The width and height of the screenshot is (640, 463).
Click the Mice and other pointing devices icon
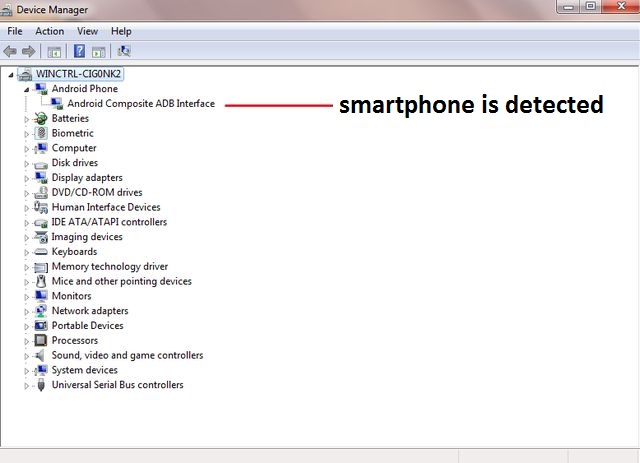[41, 281]
